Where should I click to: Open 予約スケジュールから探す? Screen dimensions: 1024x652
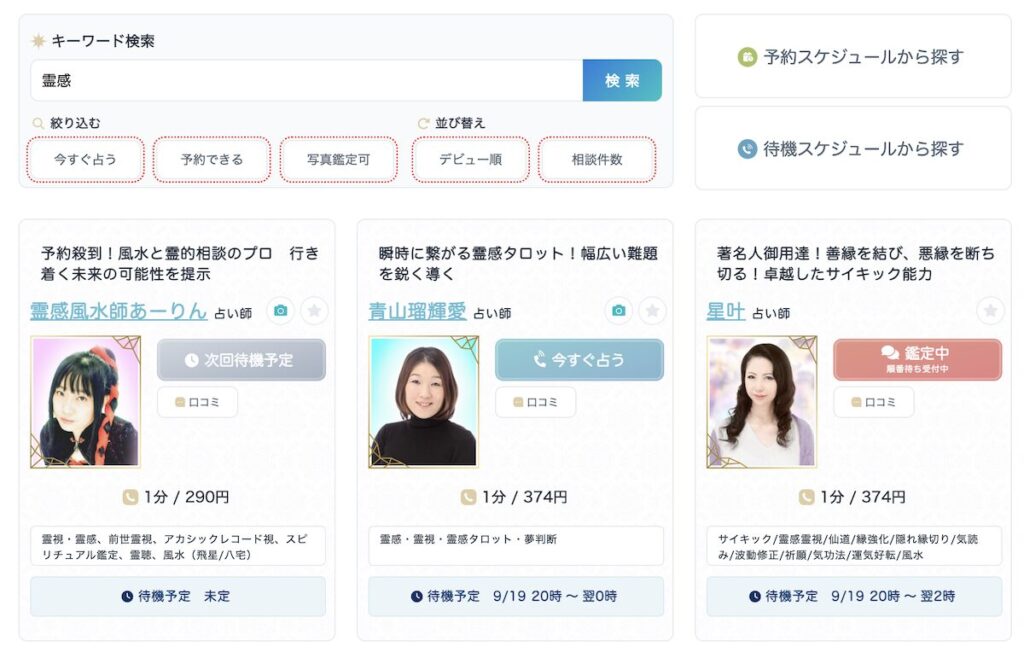pos(853,57)
